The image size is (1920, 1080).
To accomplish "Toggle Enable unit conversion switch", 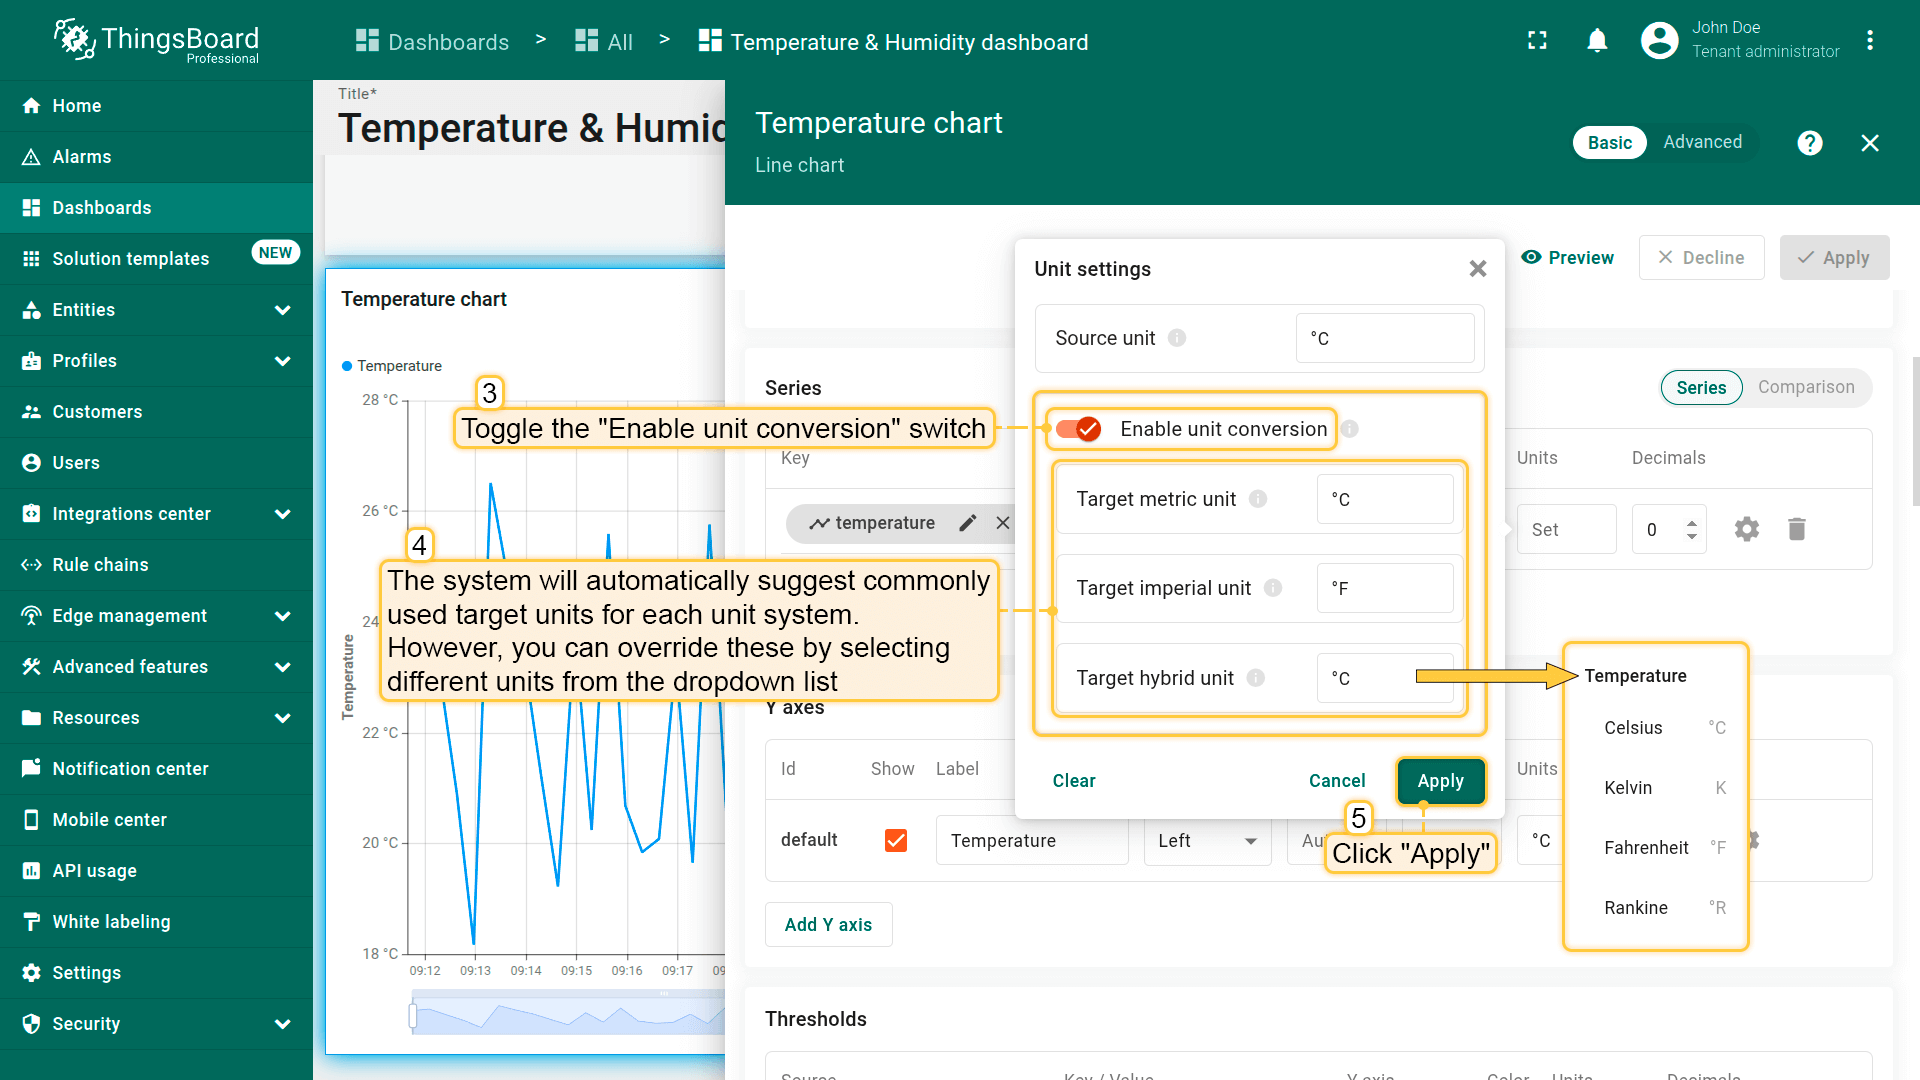I will tap(1079, 429).
